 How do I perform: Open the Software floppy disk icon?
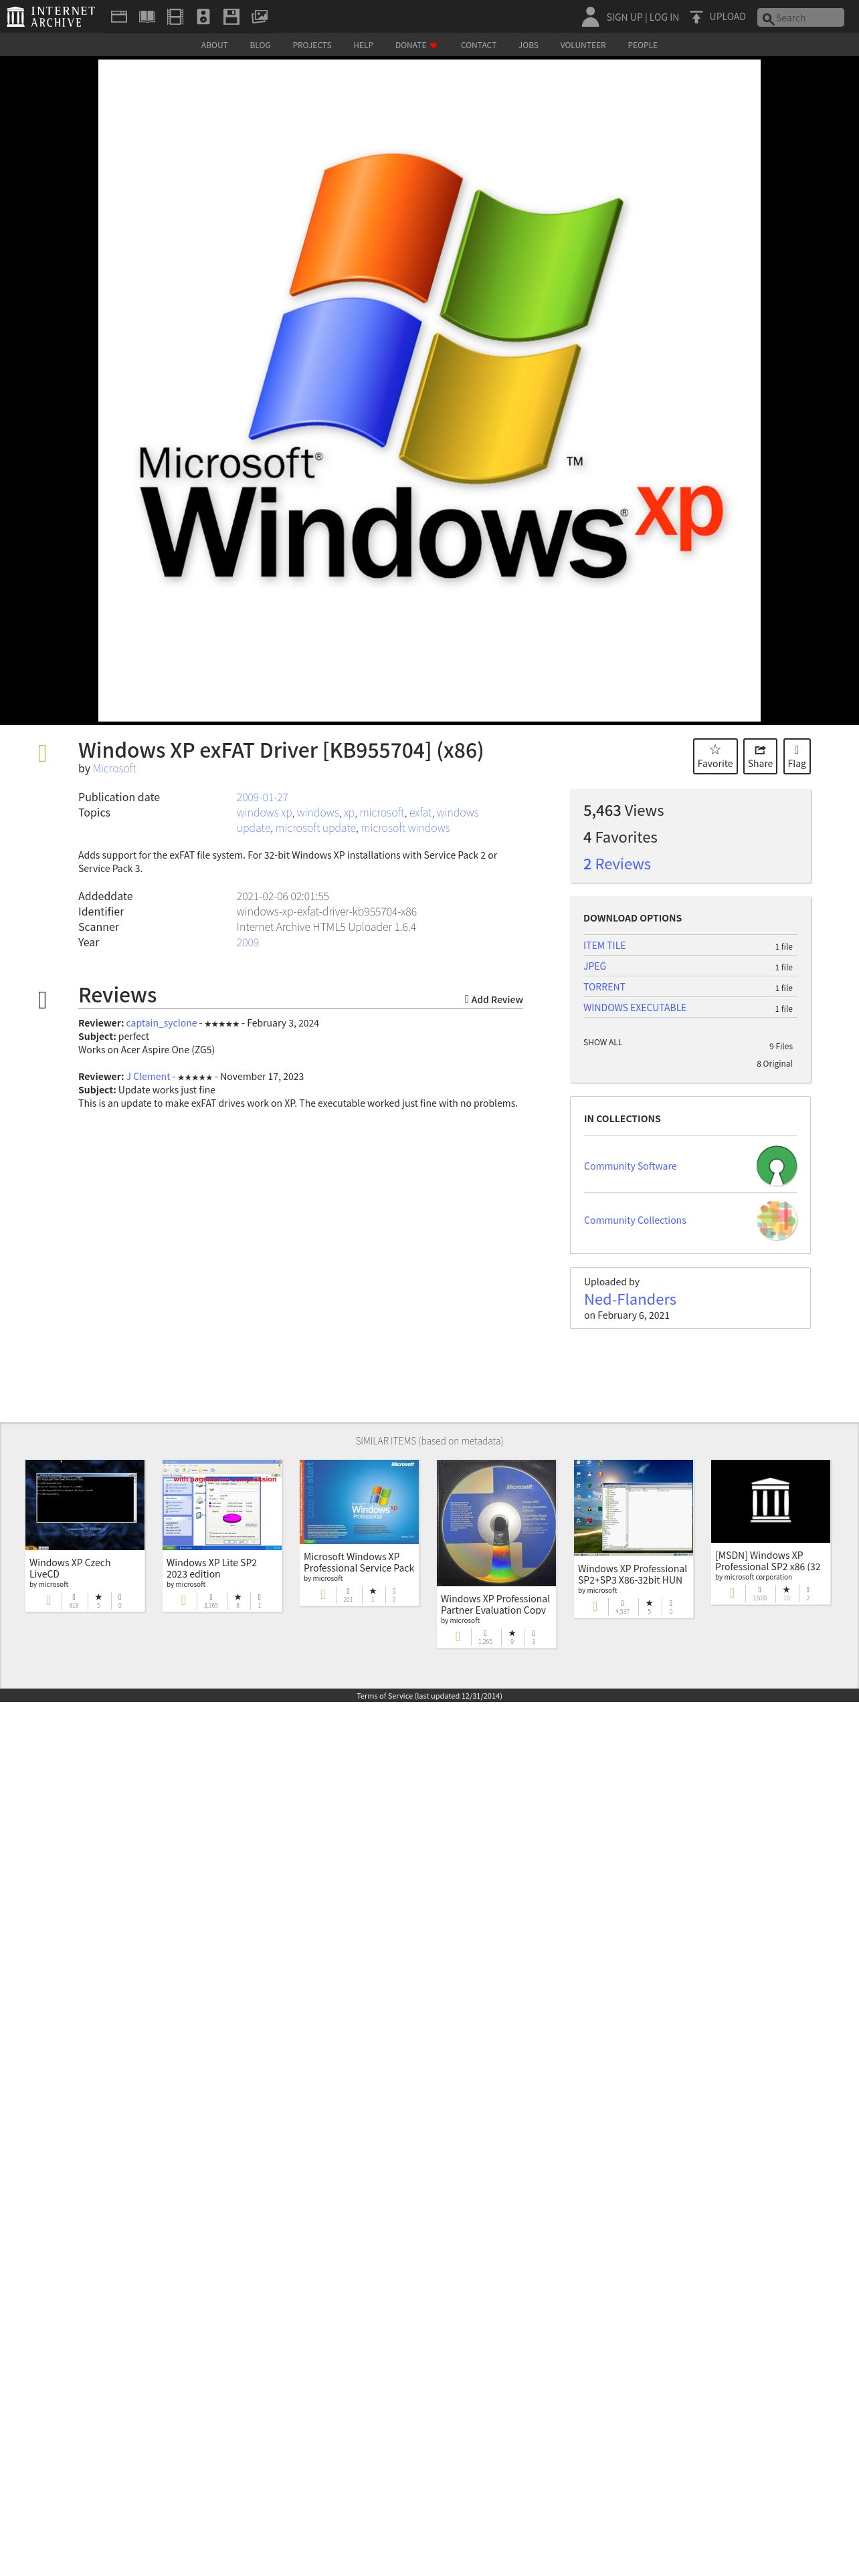(231, 16)
